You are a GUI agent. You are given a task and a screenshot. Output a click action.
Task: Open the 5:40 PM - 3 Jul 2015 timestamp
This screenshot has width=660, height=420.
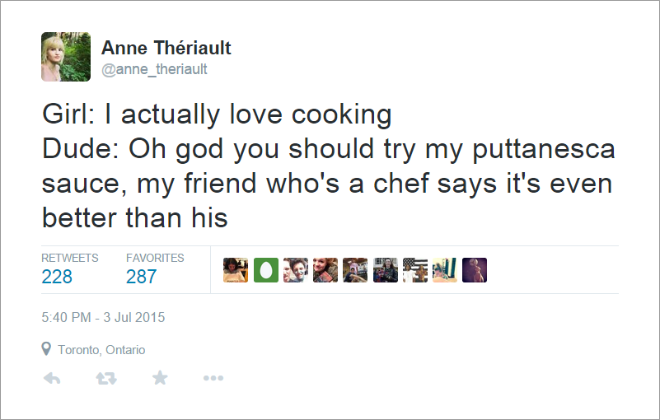103,317
